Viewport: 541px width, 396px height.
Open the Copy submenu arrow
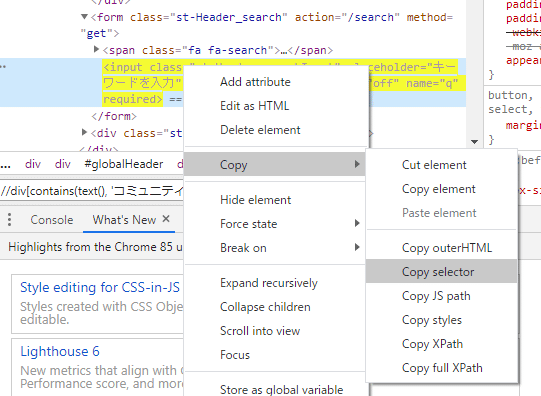pyautogui.click(x=357, y=164)
